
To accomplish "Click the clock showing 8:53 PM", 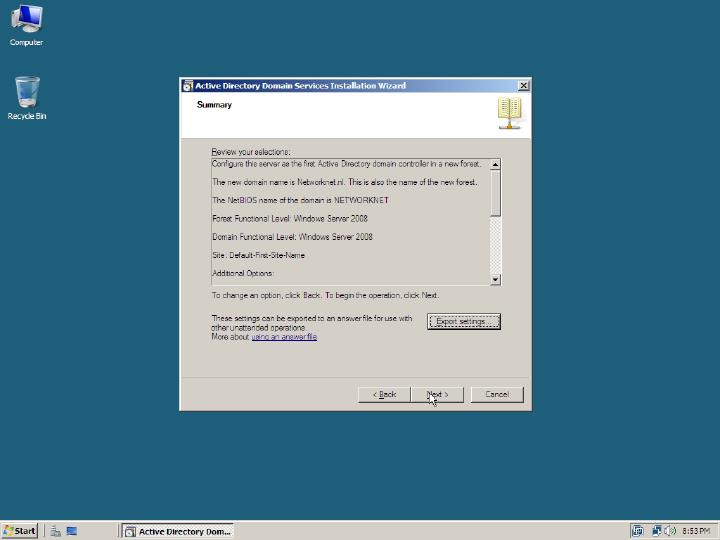I will (x=696, y=531).
